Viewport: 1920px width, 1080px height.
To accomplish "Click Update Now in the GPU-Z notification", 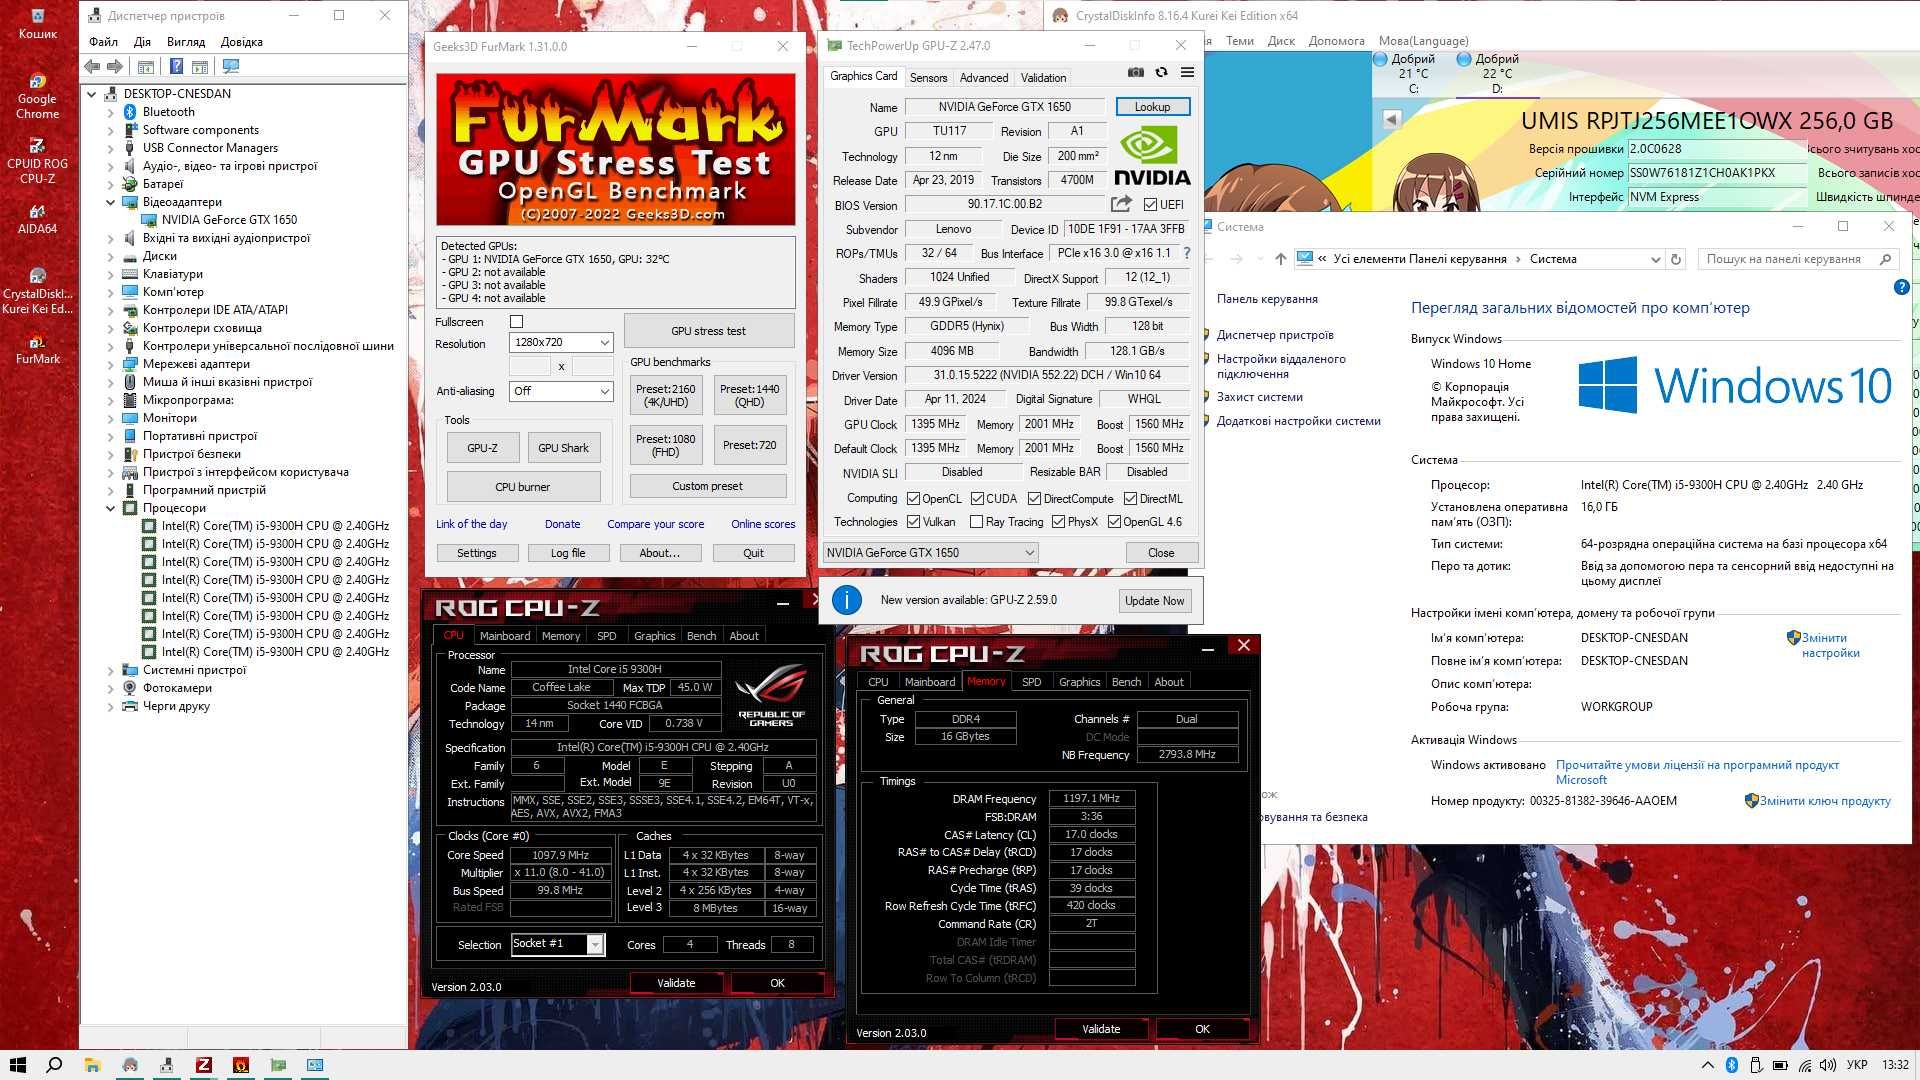I will click(x=1154, y=601).
